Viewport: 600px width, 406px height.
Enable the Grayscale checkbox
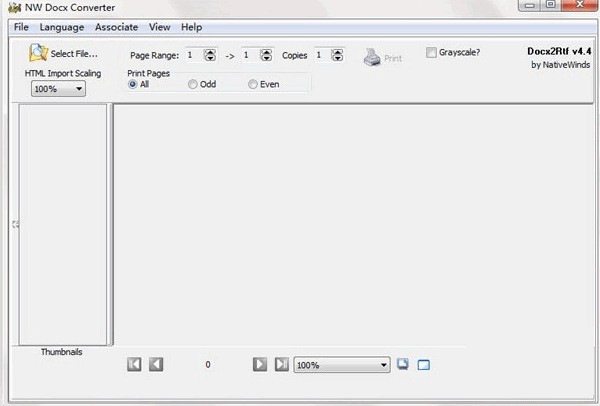[431, 52]
